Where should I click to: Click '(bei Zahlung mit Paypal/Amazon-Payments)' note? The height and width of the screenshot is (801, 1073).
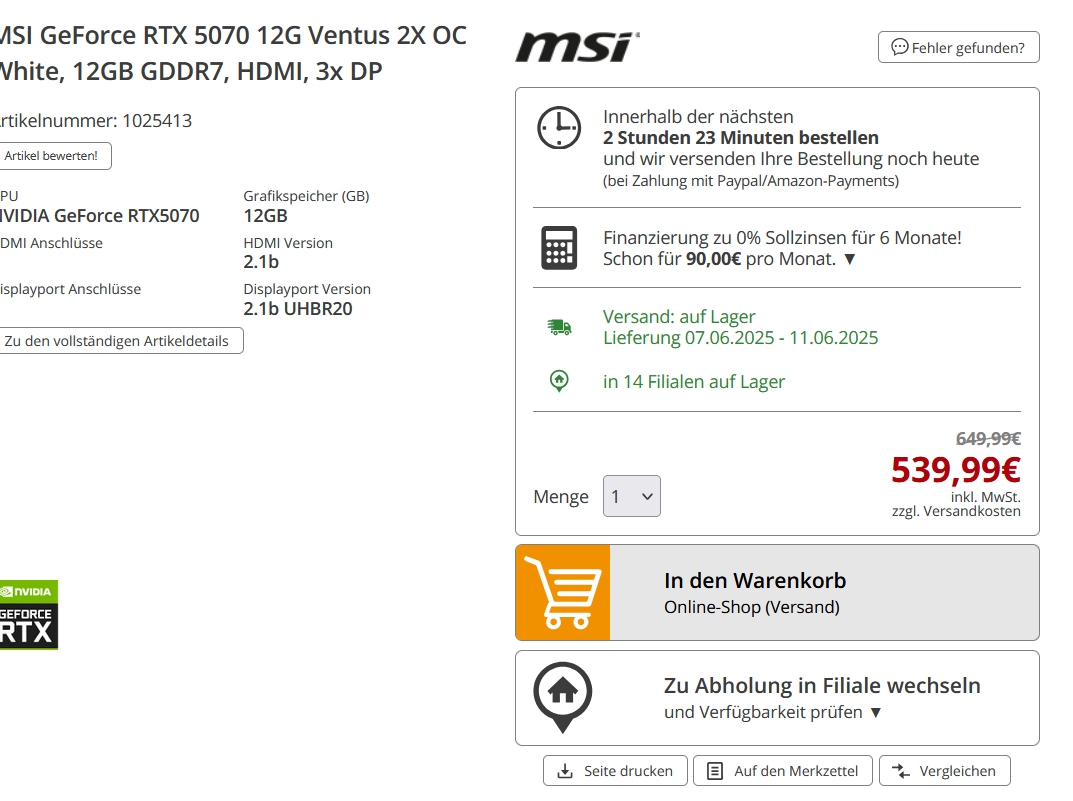(x=751, y=181)
